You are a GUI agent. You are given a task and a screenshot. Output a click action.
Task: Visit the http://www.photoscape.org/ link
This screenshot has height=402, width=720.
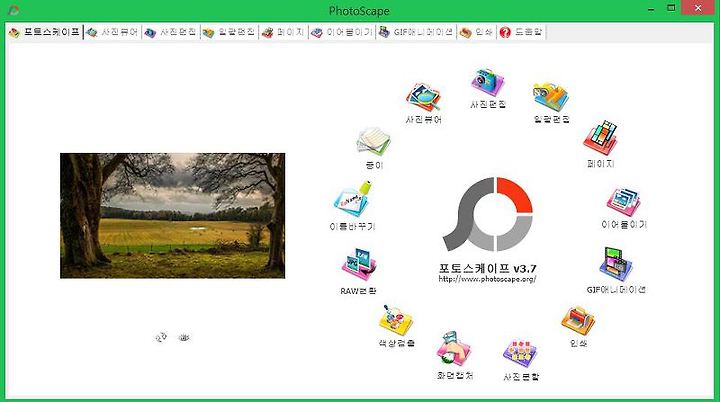tap(487, 279)
